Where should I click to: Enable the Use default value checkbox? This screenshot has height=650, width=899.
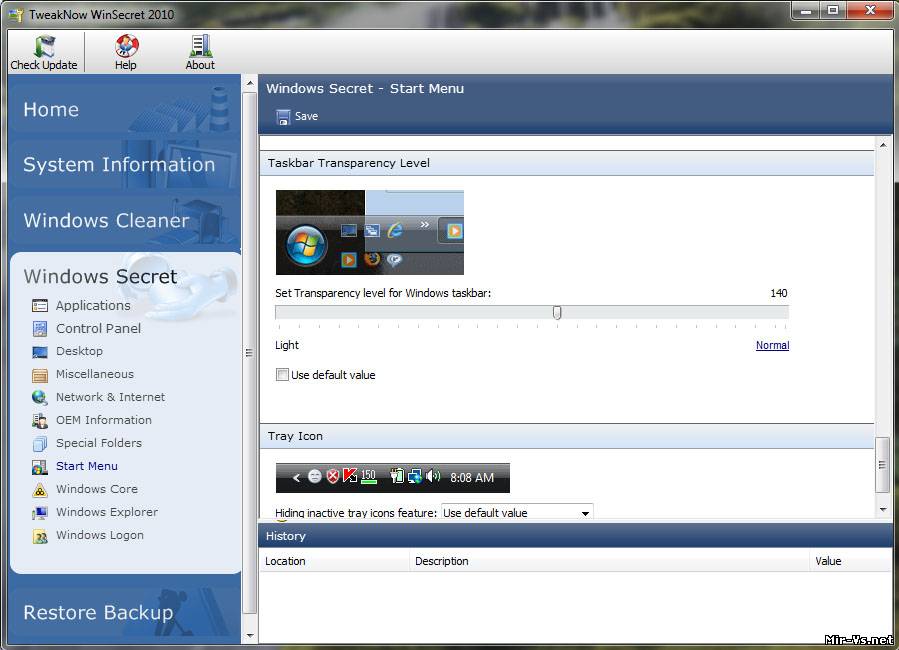(282, 375)
